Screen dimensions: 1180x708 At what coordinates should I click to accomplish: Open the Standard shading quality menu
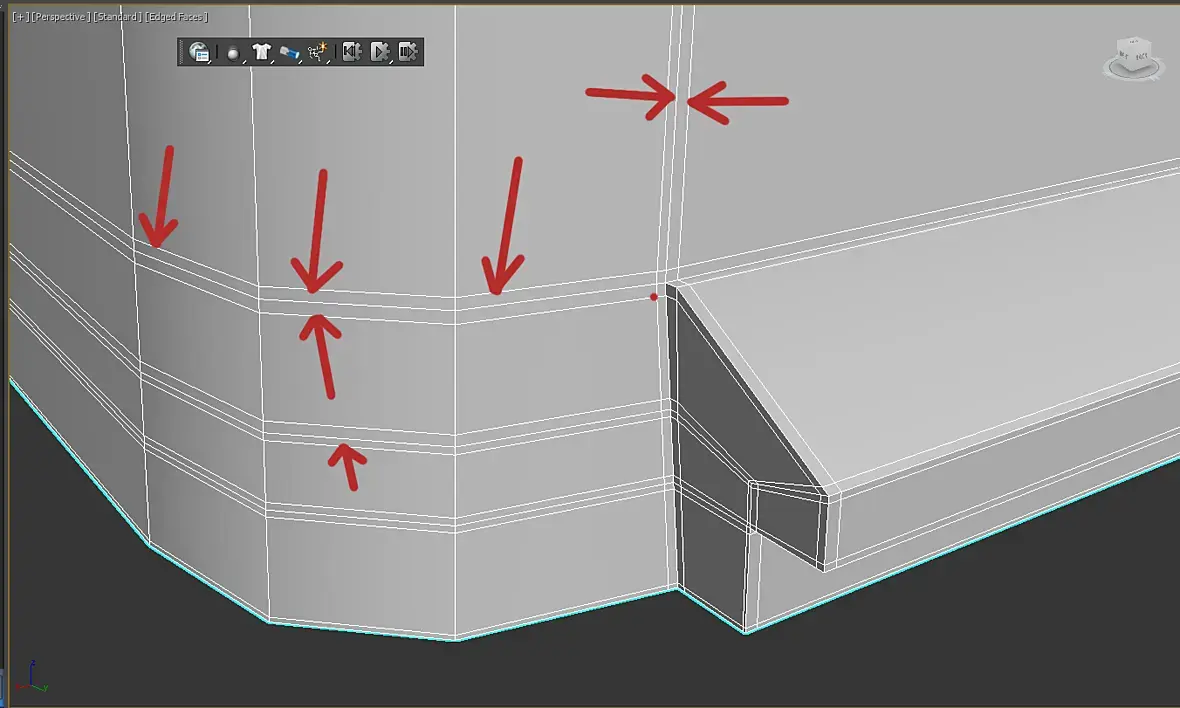pos(117,17)
